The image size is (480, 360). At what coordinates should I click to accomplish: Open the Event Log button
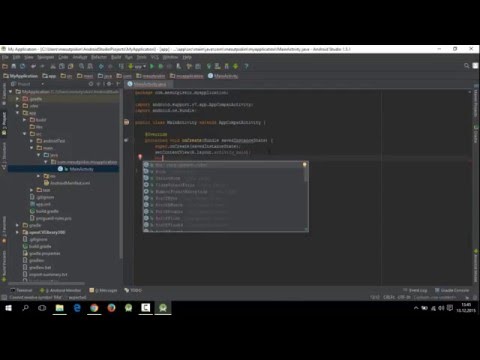tap(415, 290)
